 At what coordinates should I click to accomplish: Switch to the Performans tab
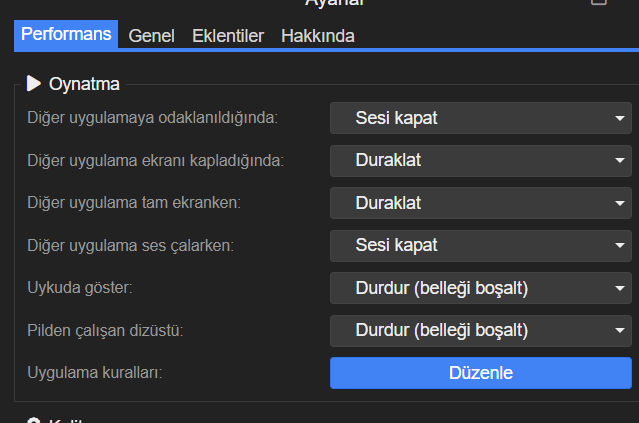pos(66,35)
